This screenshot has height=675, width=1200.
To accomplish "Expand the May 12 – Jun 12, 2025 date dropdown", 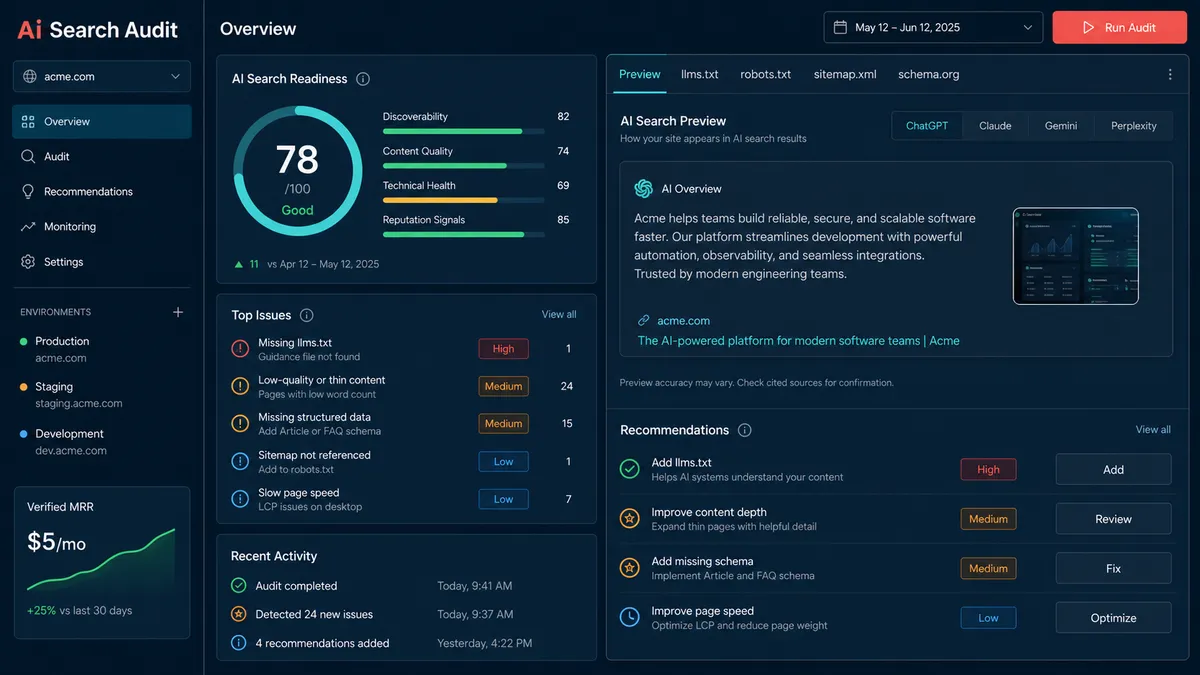I will (933, 27).
